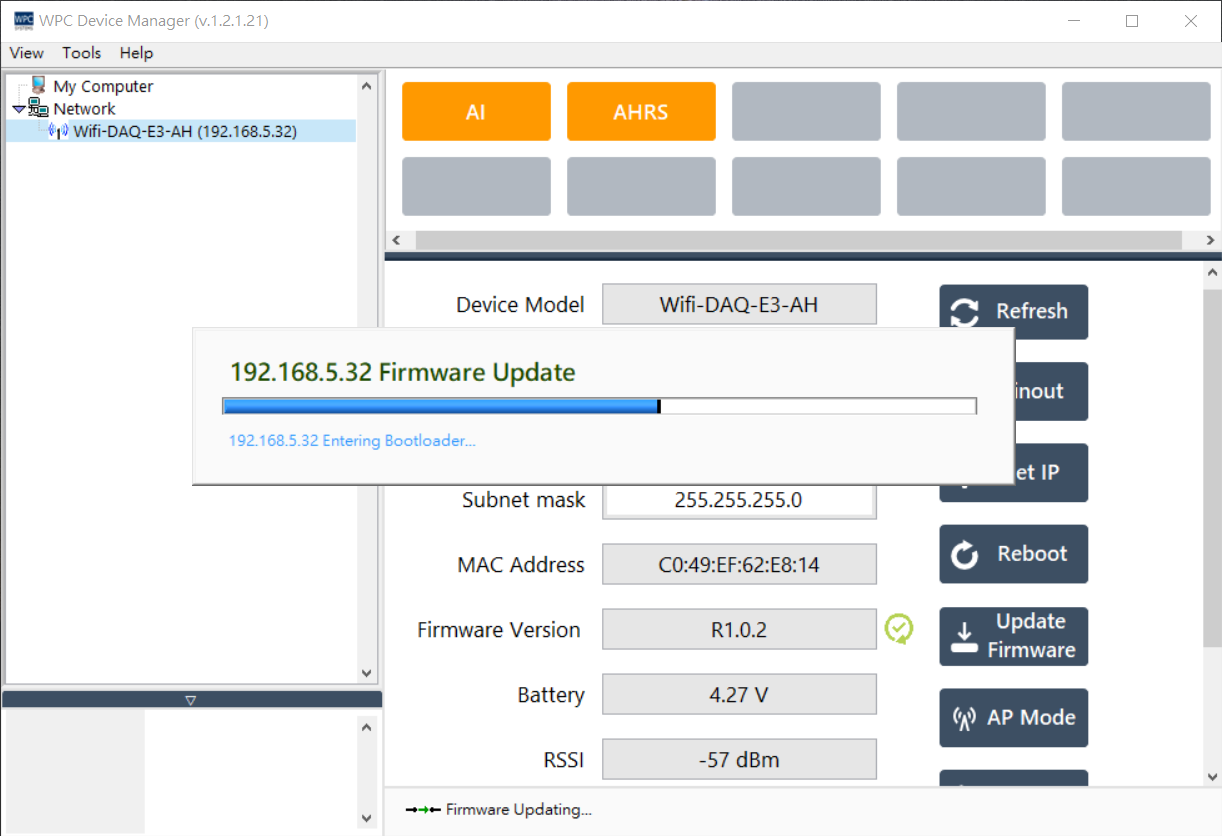1222x836 pixels.
Task: Click the Subnet mask field
Action: pos(738,501)
